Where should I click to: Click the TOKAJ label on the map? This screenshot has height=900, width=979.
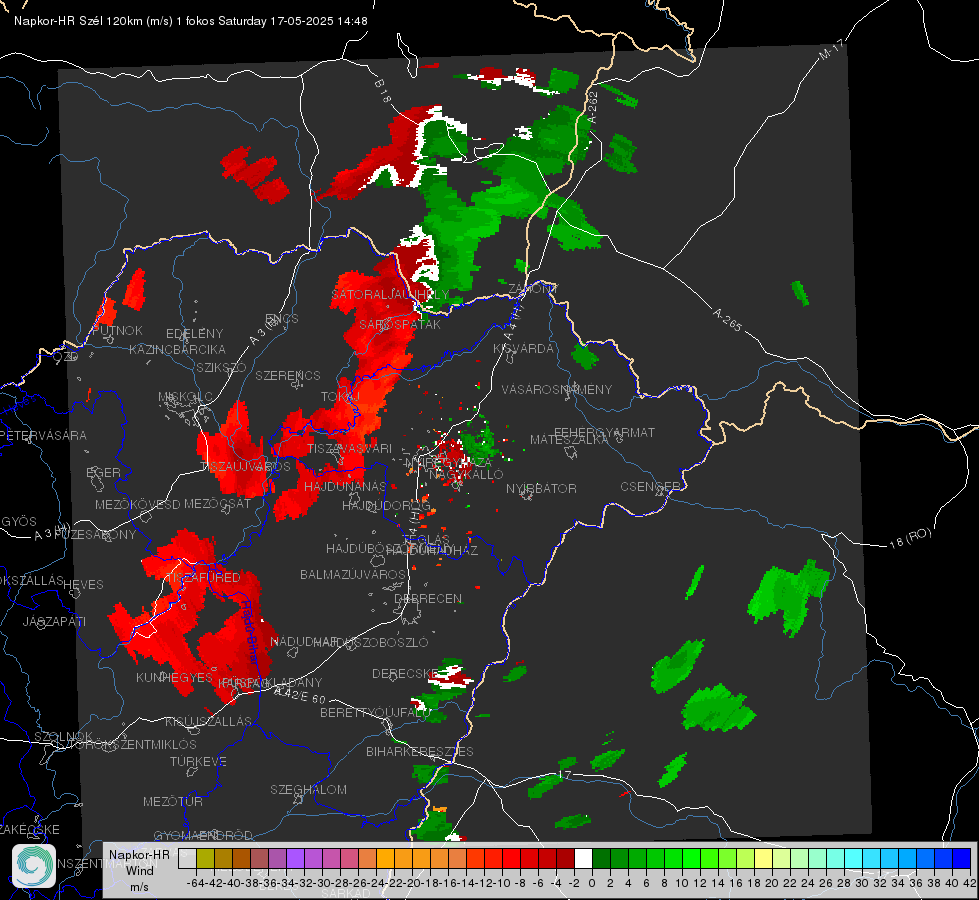pyautogui.click(x=340, y=397)
